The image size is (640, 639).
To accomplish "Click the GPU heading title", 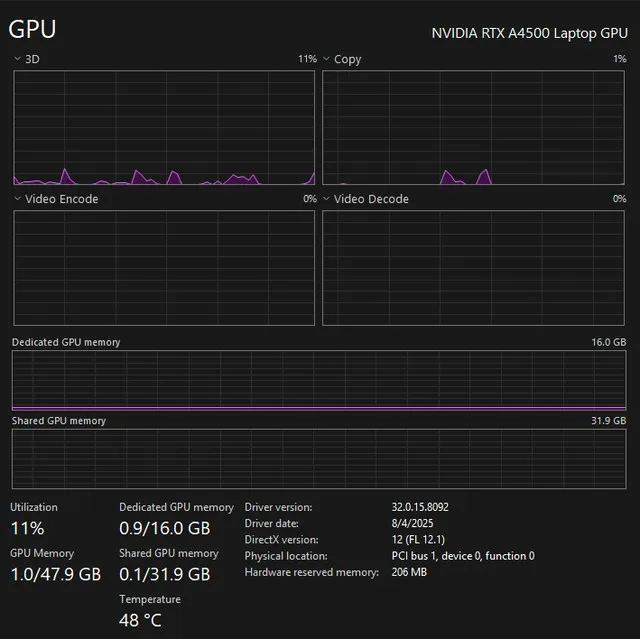I will pyautogui.click(x=32, y=29).
